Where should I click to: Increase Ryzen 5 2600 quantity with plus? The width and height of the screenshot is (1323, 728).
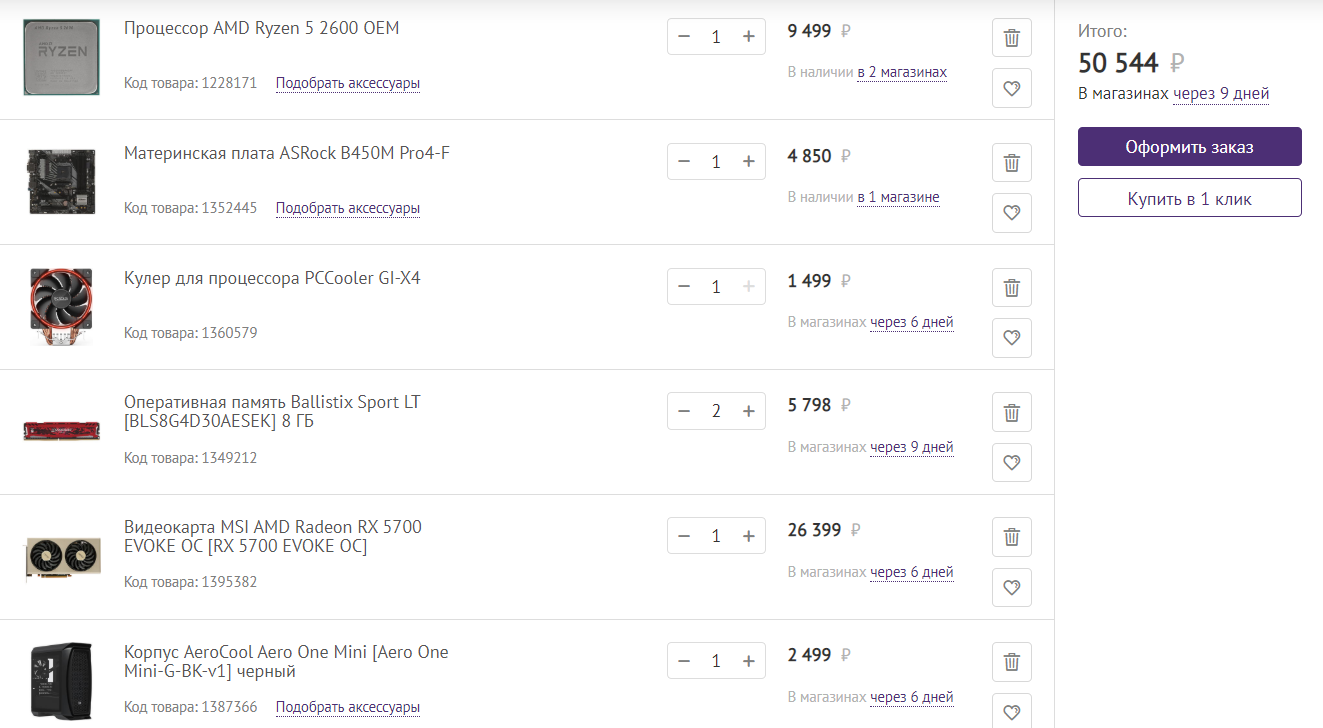coord(748,37)
